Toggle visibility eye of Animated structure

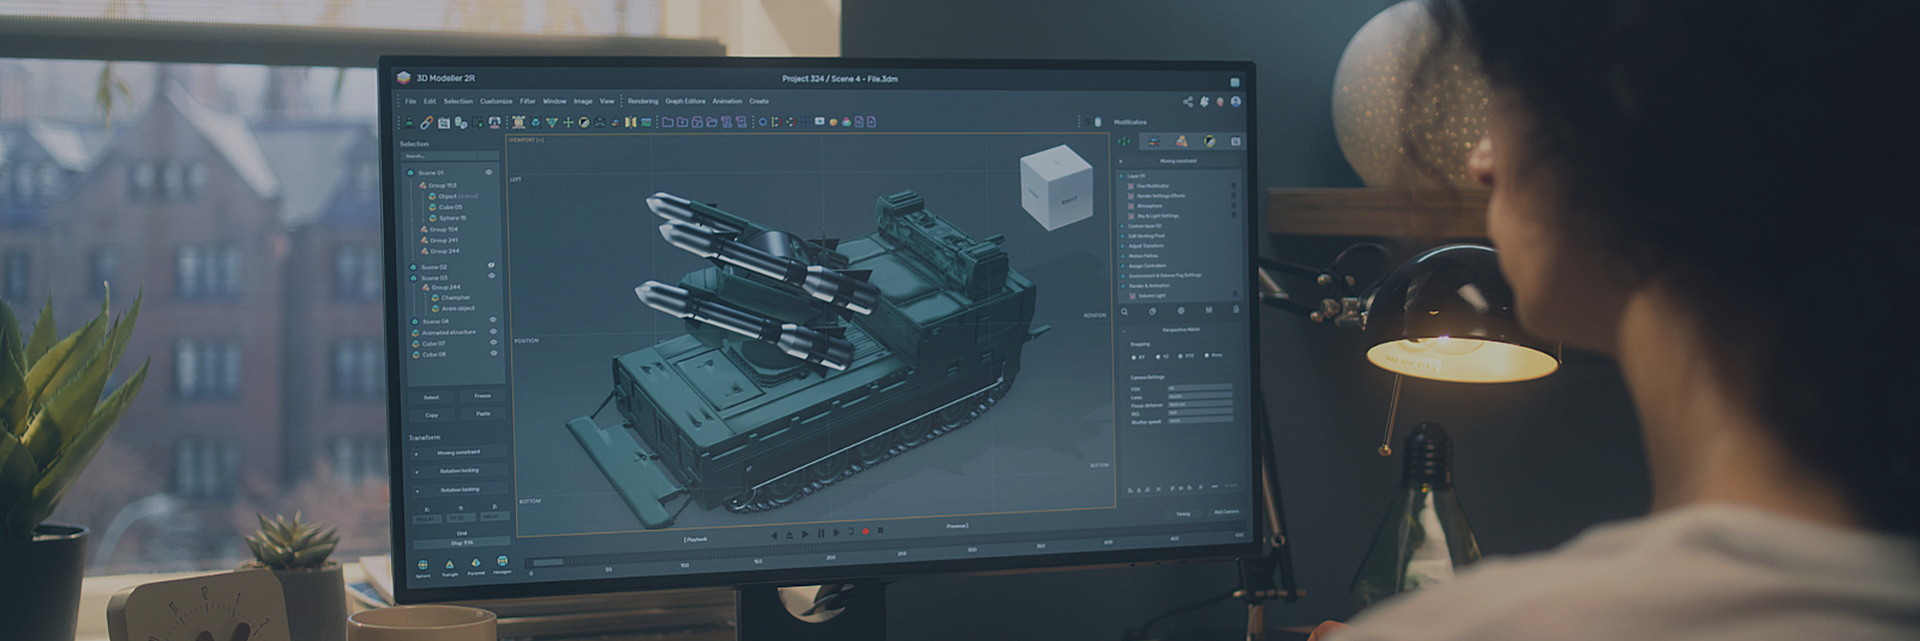(x=493, y=331)
